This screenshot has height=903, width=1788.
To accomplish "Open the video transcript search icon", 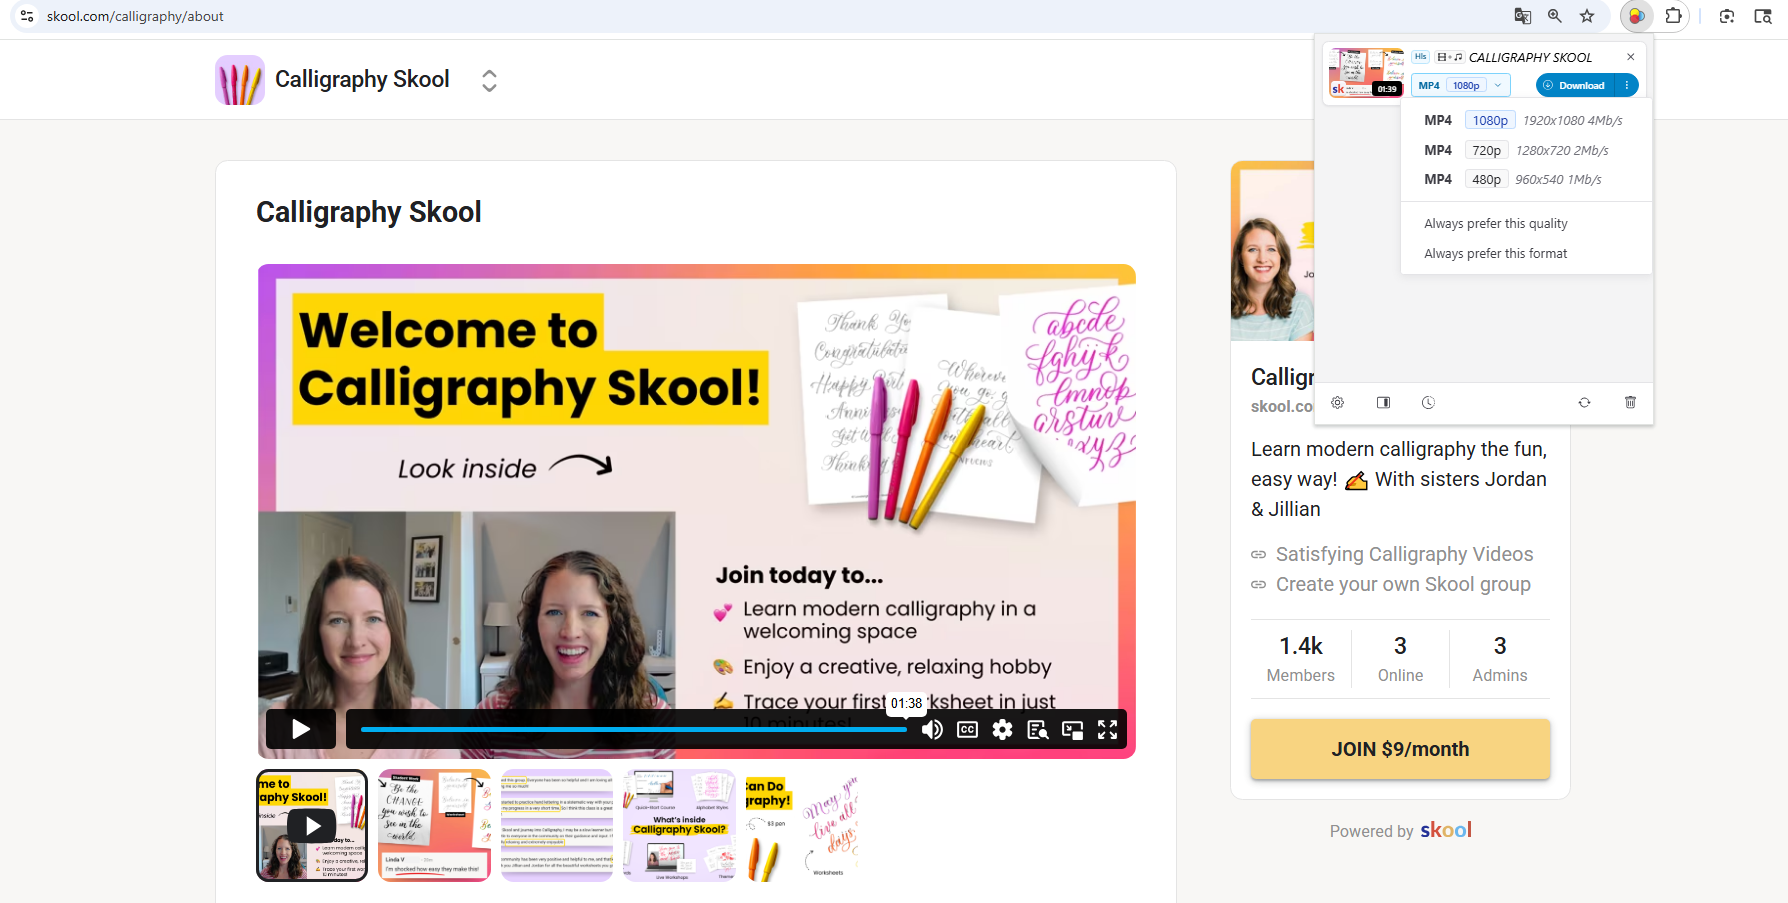I will pyautogui.click(x=1038, y=730).
